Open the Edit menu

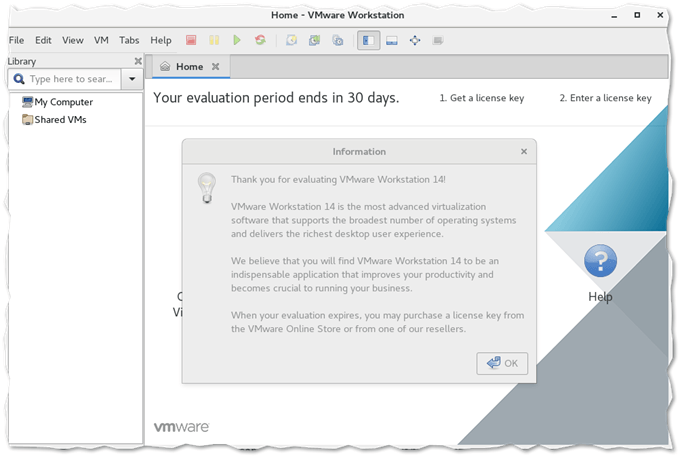(x=43, y=40)
